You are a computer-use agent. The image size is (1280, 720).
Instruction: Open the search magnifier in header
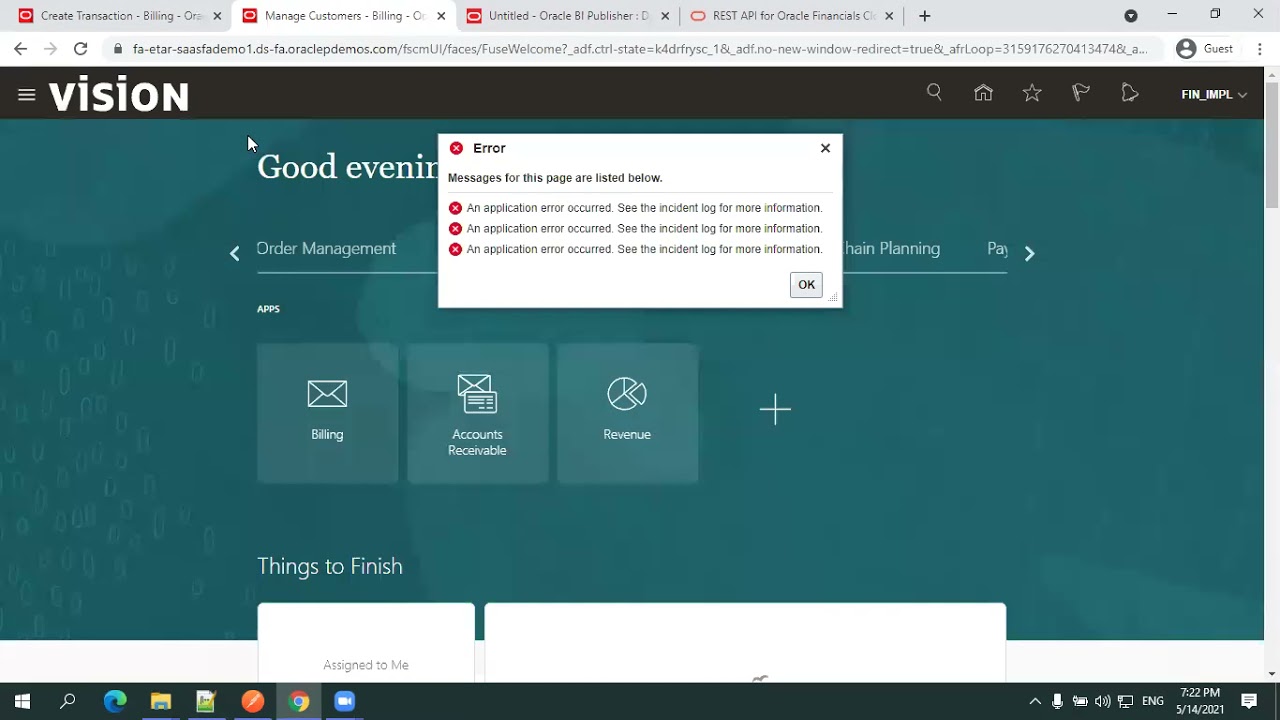[934, 93]
